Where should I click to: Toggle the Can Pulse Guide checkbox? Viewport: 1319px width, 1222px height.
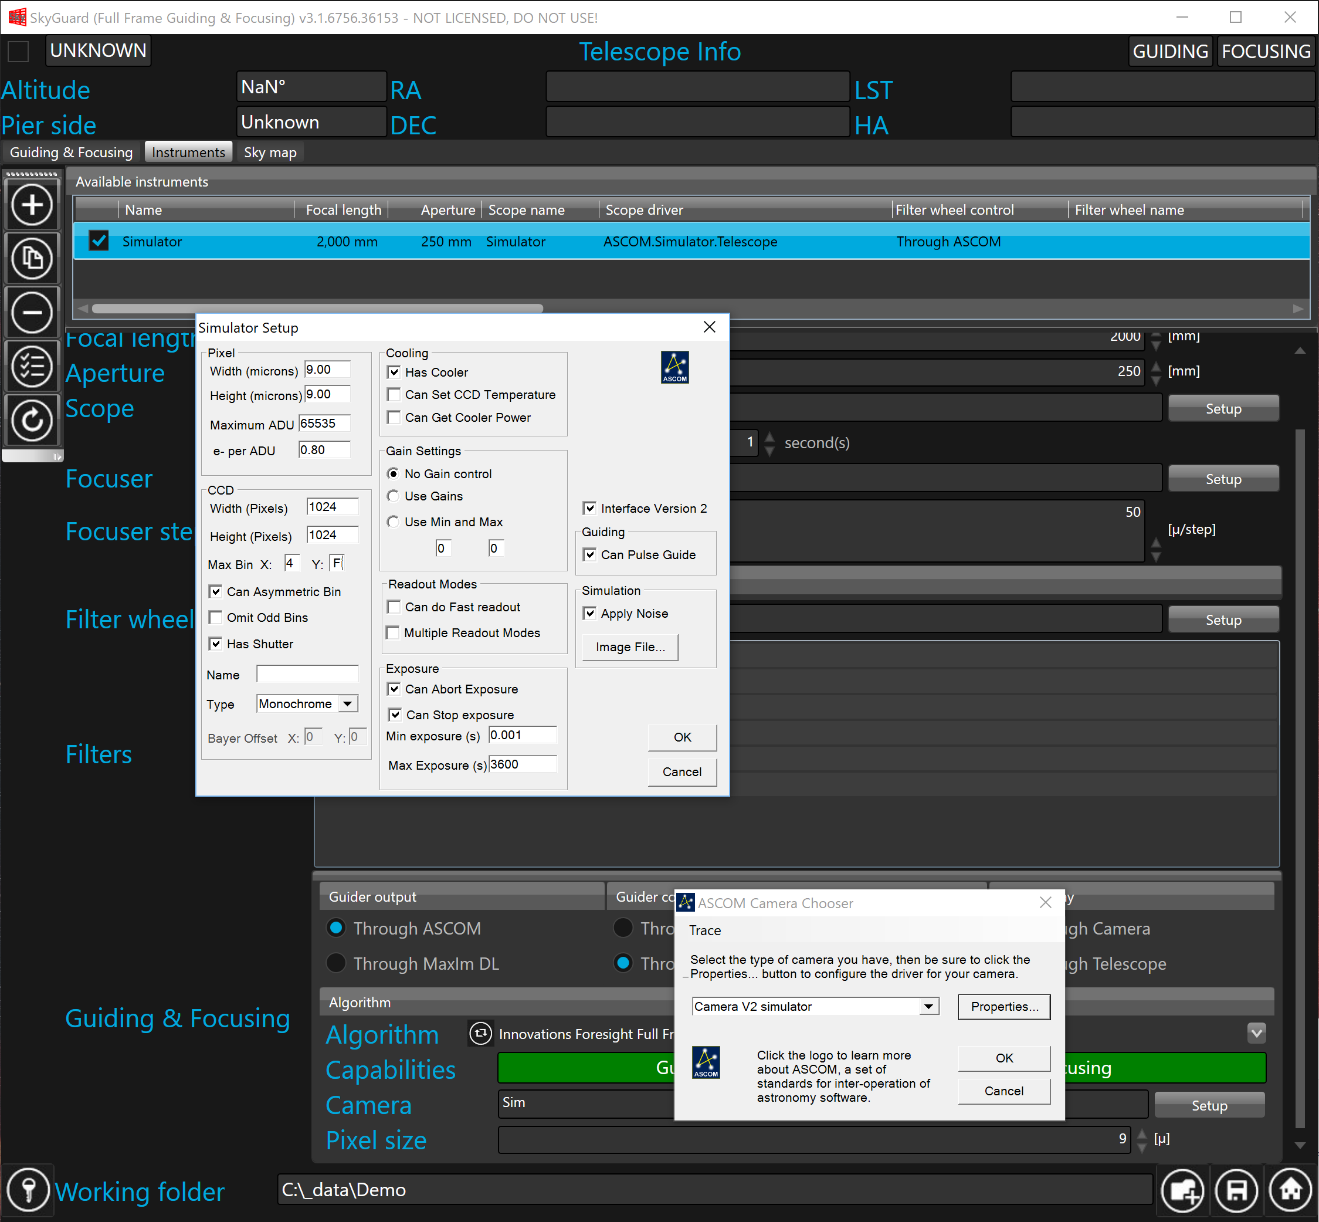tap(590, 554)
